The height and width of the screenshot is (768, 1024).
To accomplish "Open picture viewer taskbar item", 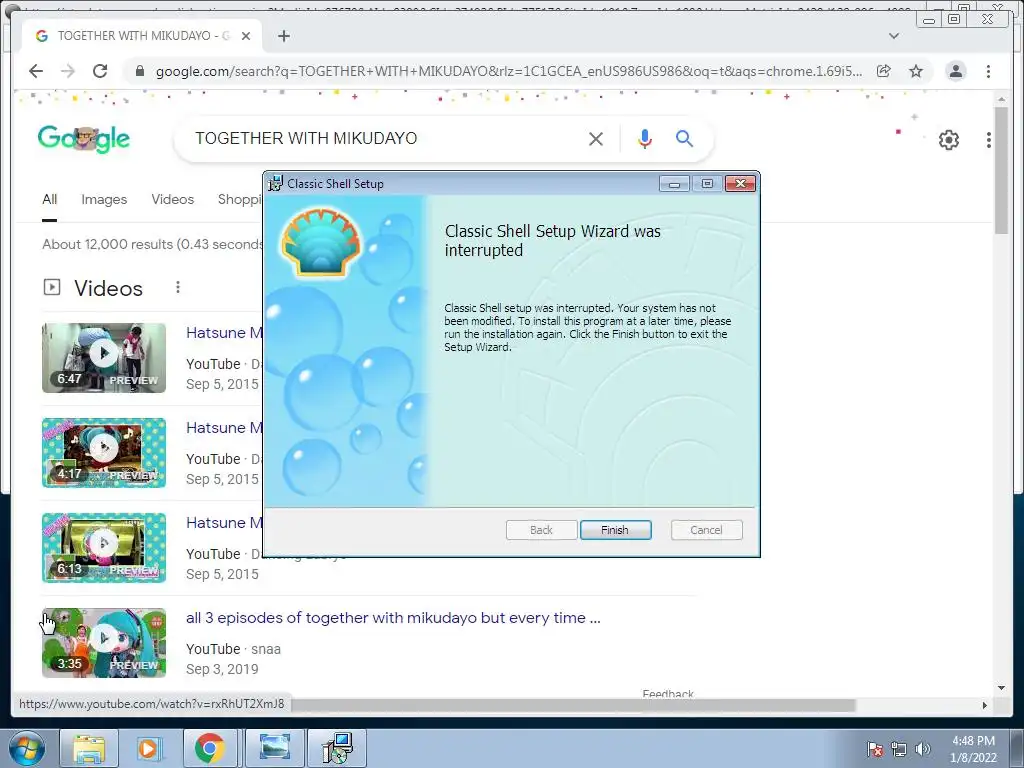I will (x=275, y=748).
